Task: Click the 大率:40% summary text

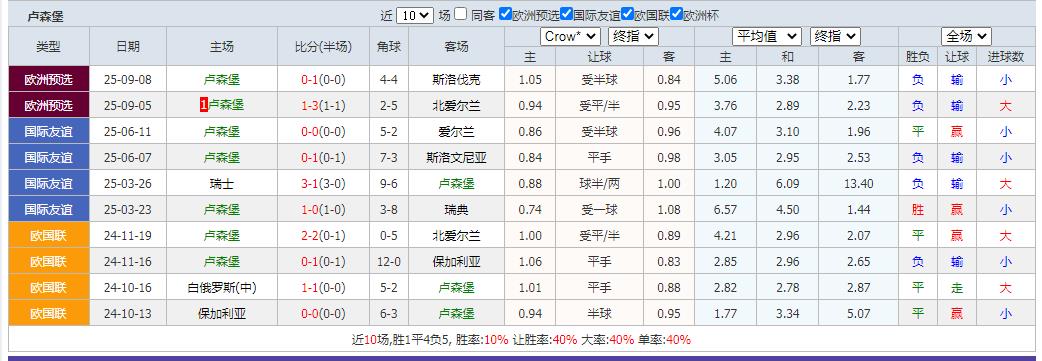Action: click(607, 340)
